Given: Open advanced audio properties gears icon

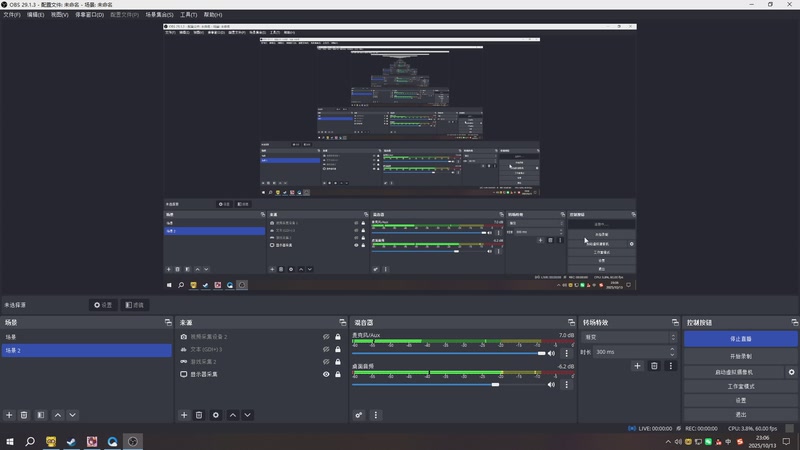Looking at the screenshot, I should [359, 415].
